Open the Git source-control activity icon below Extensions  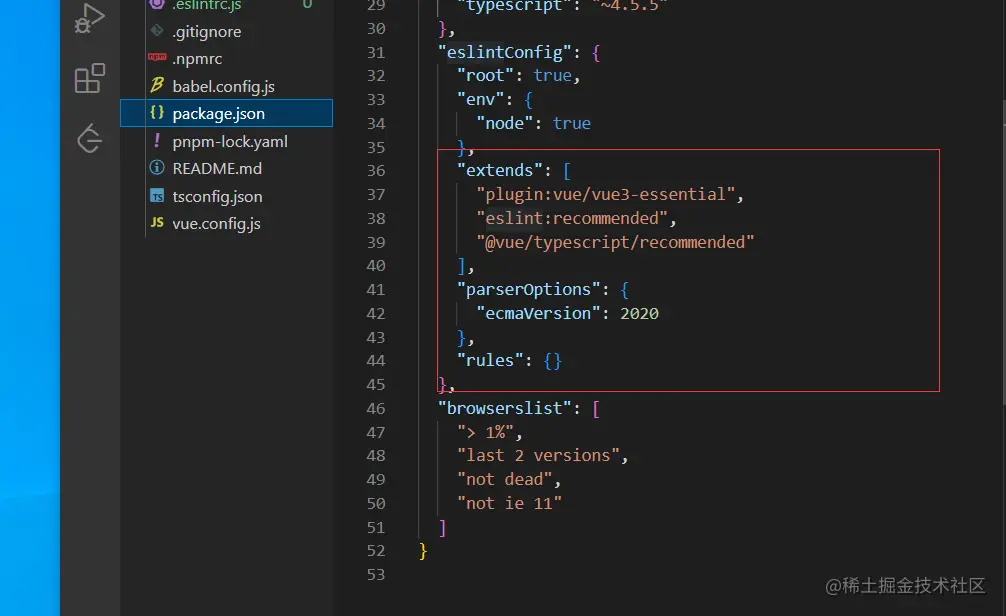pos(89,138)
